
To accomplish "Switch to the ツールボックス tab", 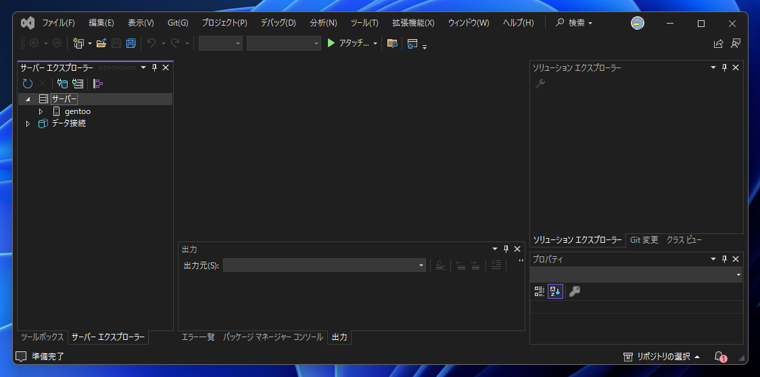I will tap(42, 337).
